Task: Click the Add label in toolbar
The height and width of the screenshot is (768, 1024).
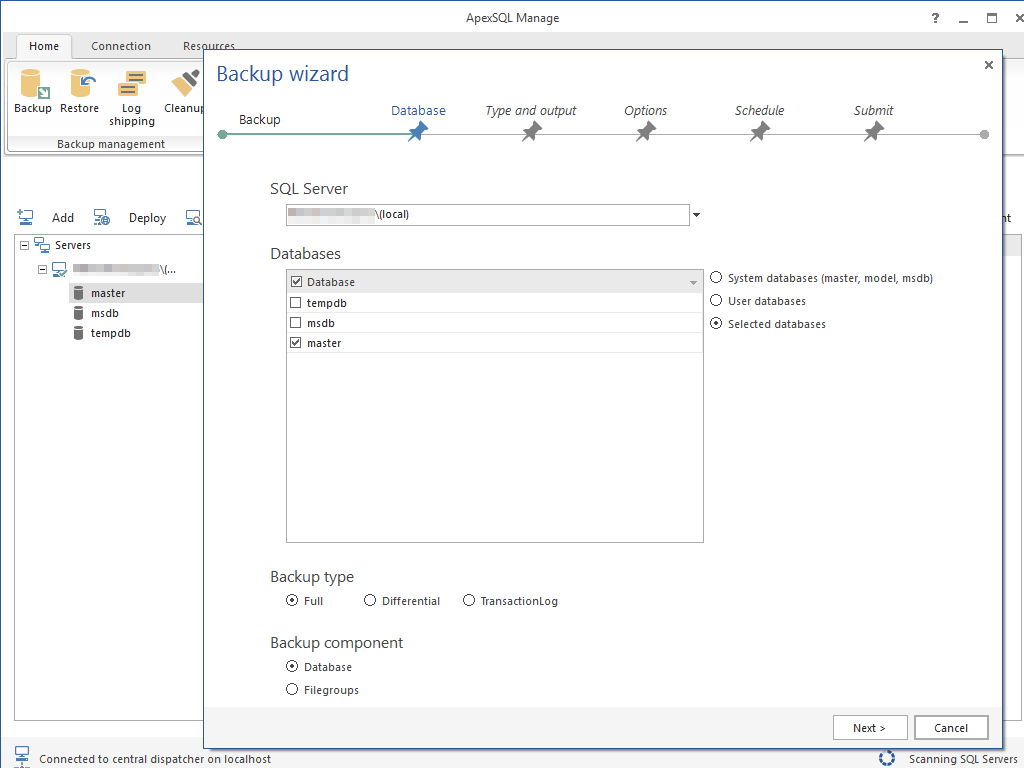Action: tap(63, 217)
